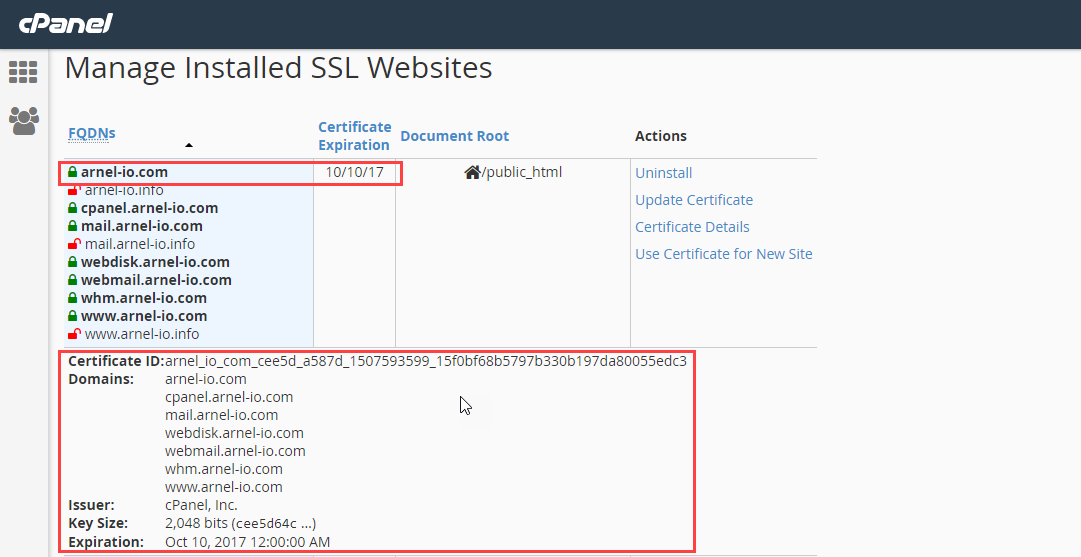The width and height of the screenshot is (1081, 557).
Task: Sort the table by FQDNs column
Action: point(92,133)
